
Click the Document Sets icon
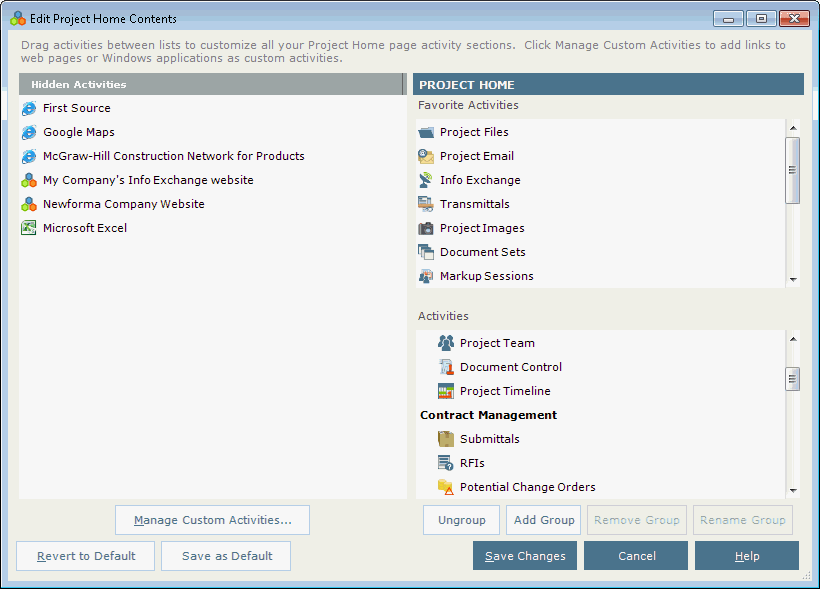tap(426, 252)
